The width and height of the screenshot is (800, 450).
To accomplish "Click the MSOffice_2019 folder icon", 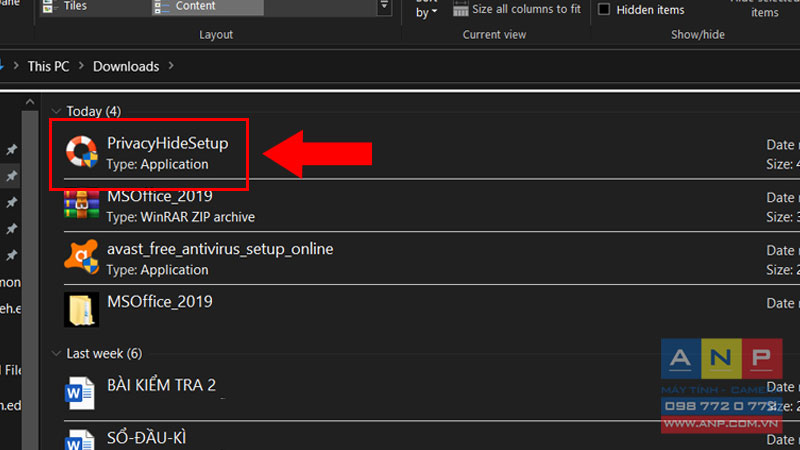I will [82, 309].
